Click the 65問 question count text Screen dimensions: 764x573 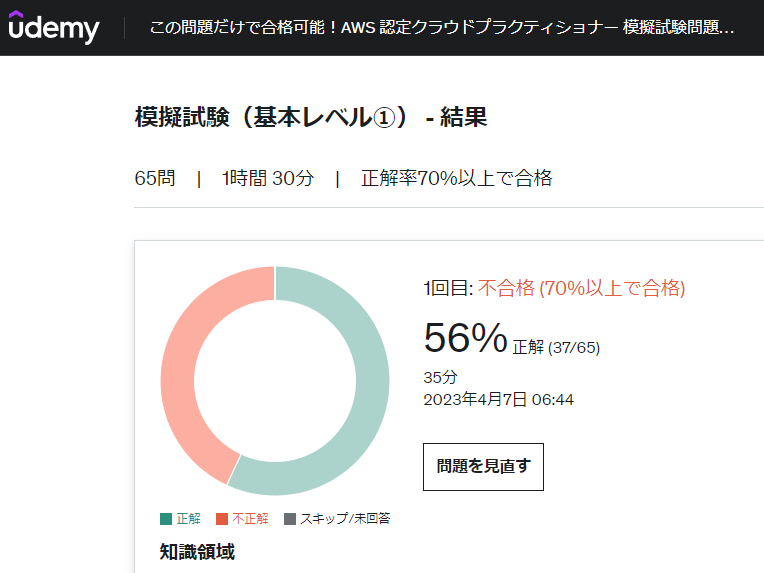(155, 178)
